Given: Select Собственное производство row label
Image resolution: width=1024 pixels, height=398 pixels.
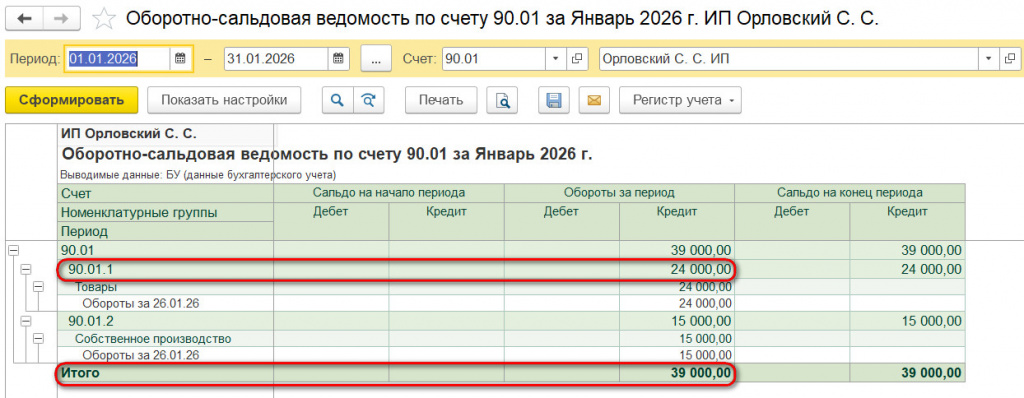Looking at the screenshot, I should [x=153, y=339].
